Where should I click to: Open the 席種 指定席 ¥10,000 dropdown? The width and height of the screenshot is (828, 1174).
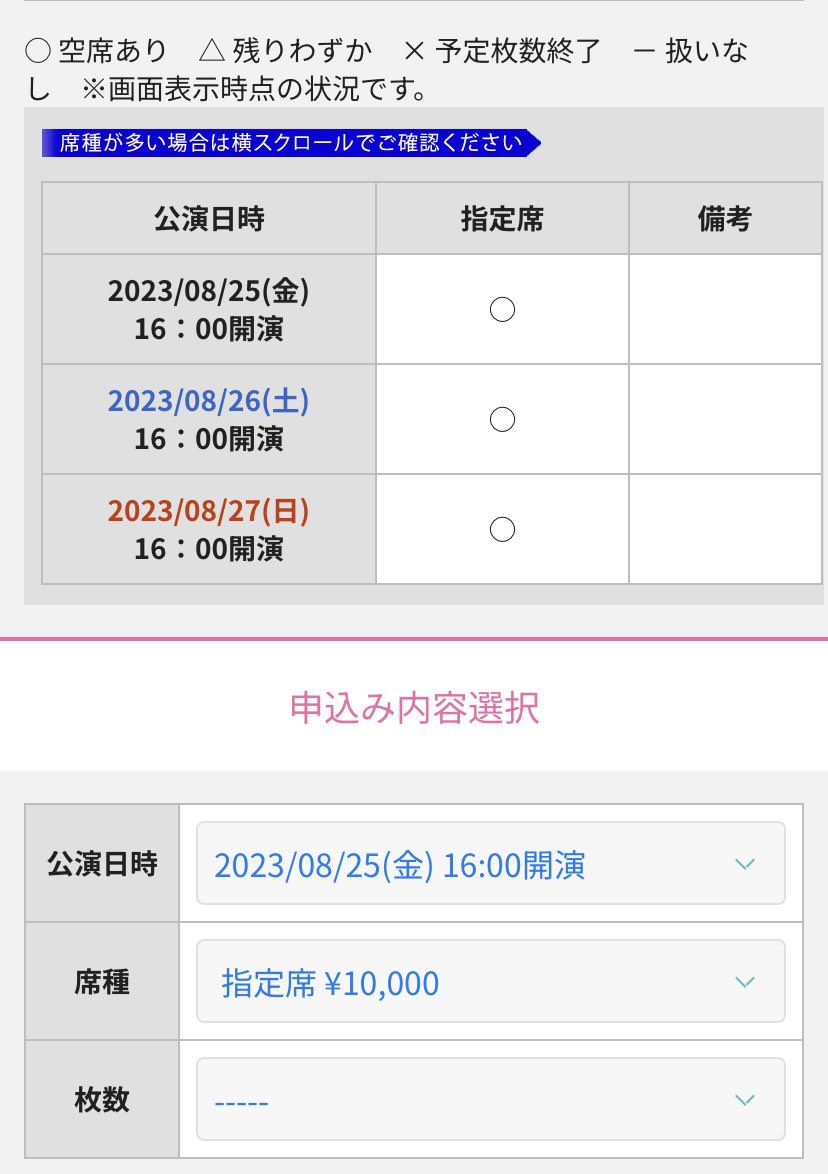click(490, 981)
